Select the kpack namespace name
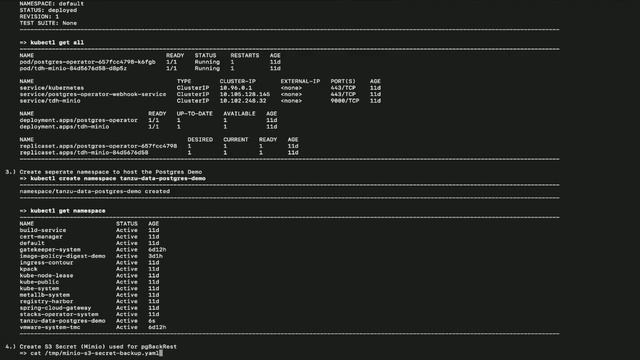 pos(29,269)
